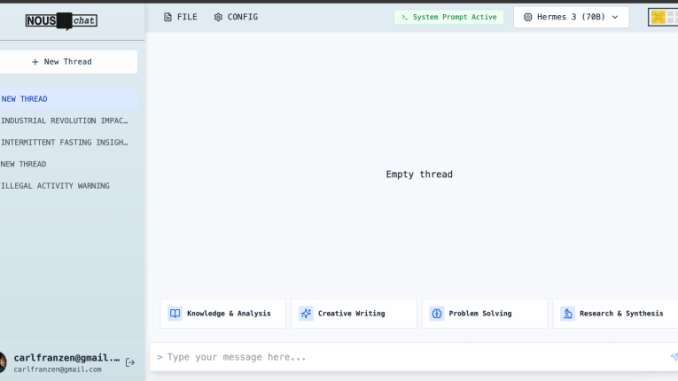
Task: Click the carlfranzen@gmail.com account name
Action: [67, 358]
